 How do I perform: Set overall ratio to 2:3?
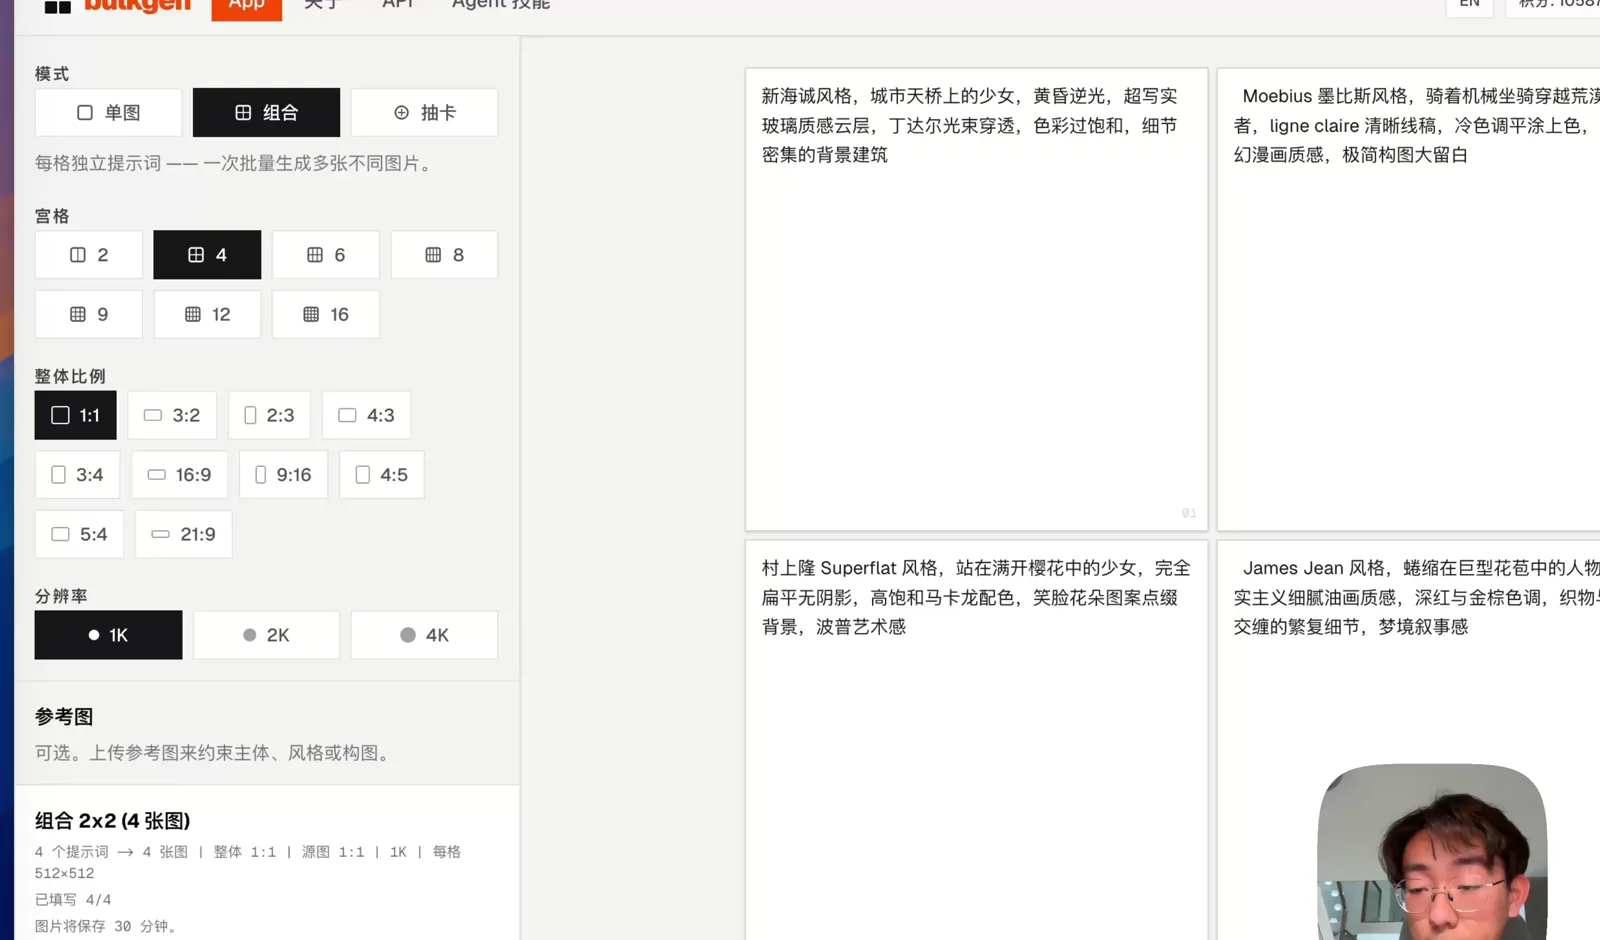click(270, 415)
